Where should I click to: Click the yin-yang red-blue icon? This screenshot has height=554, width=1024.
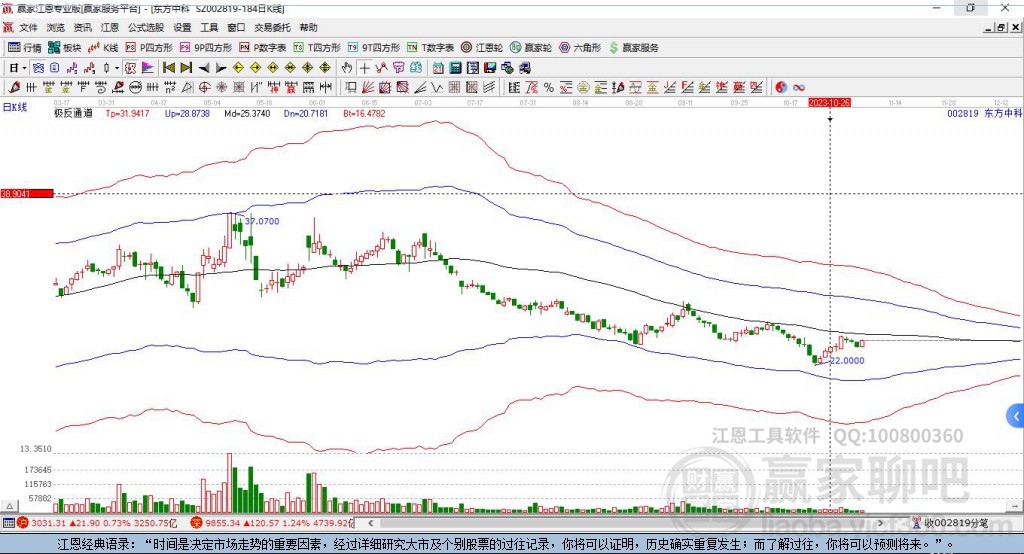click(781, 87)
